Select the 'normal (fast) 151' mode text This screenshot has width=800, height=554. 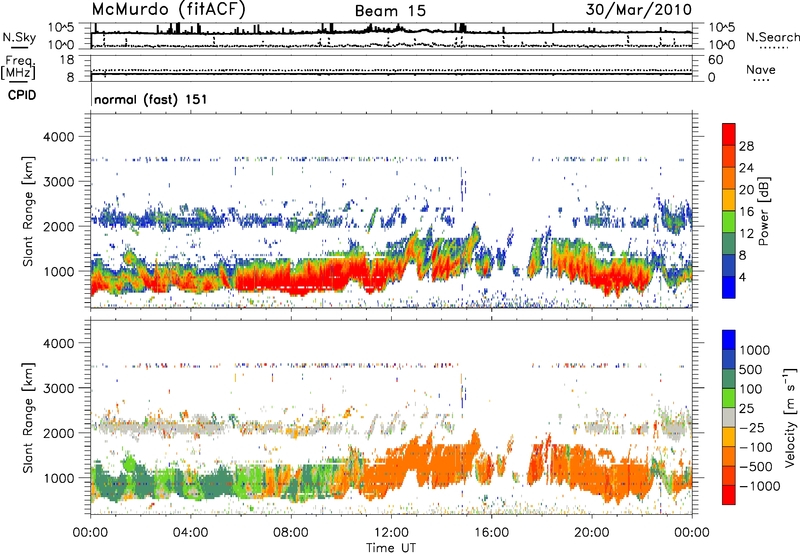(151, 99)
